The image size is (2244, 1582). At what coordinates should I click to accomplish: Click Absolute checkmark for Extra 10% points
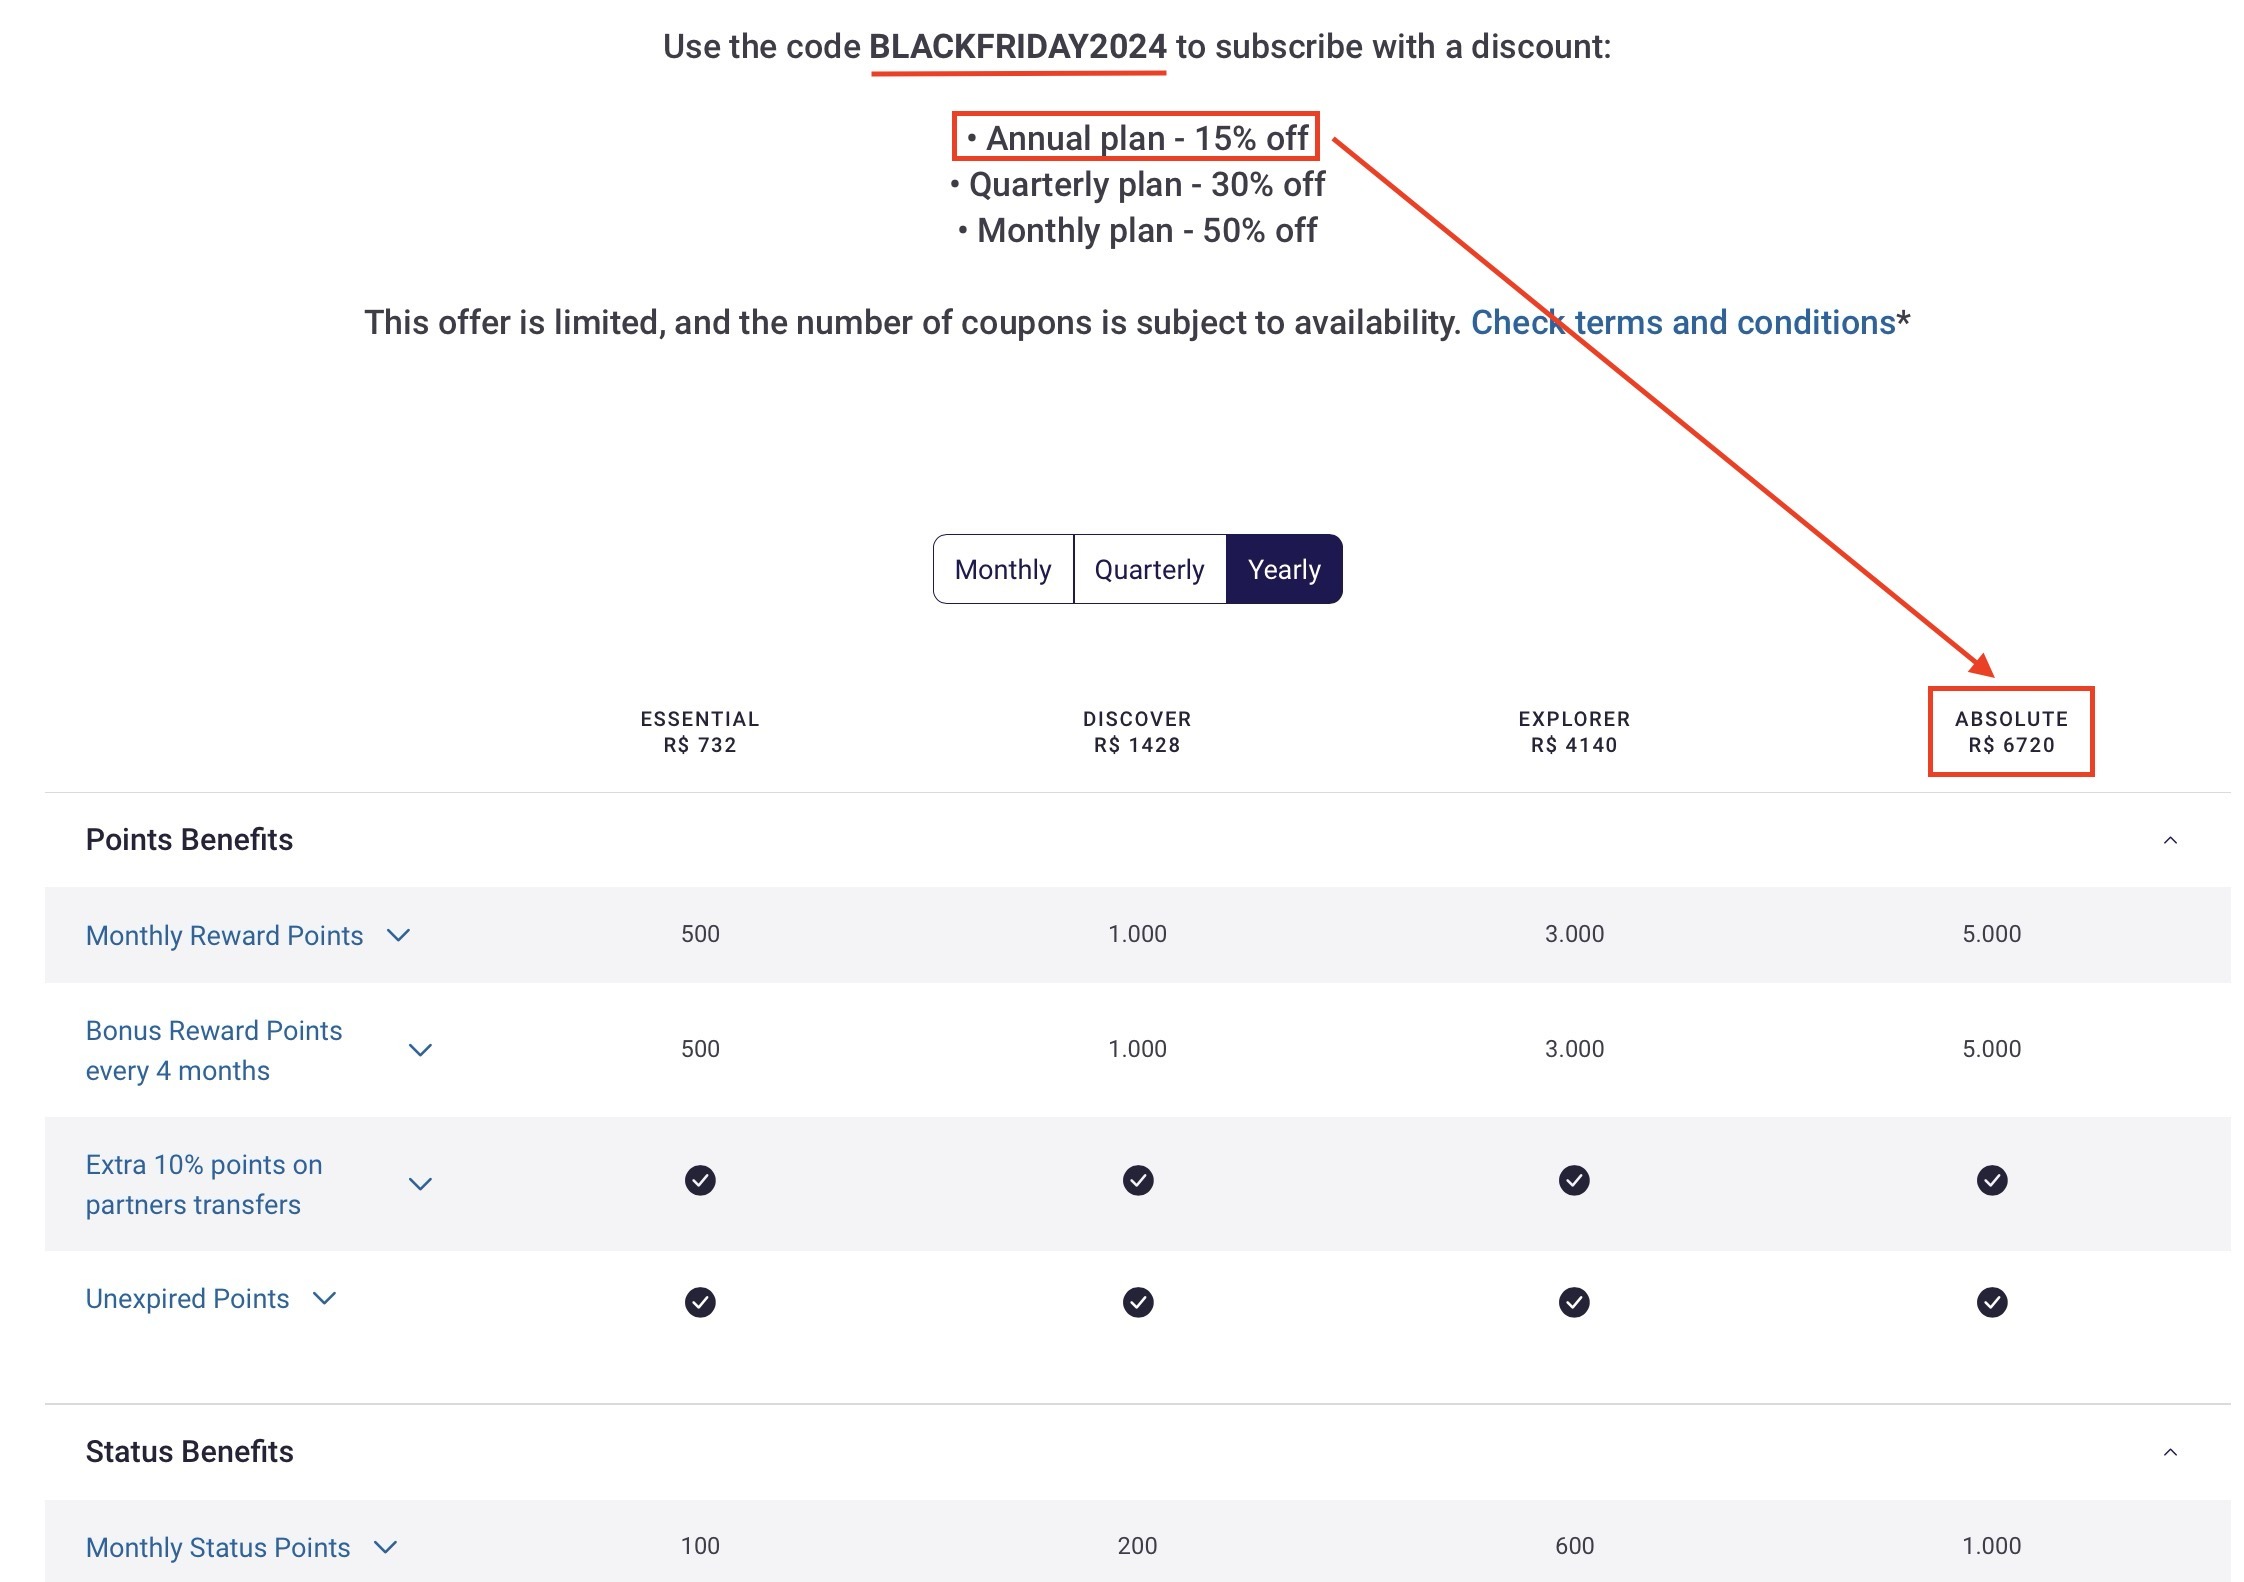point(1992,1181)
